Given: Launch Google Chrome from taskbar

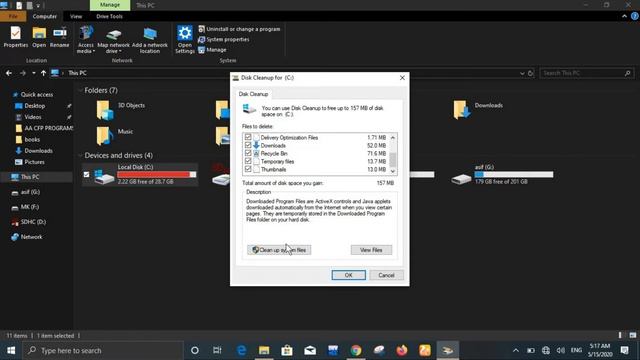Looking at the screenshot, I should tap(356, 350).
